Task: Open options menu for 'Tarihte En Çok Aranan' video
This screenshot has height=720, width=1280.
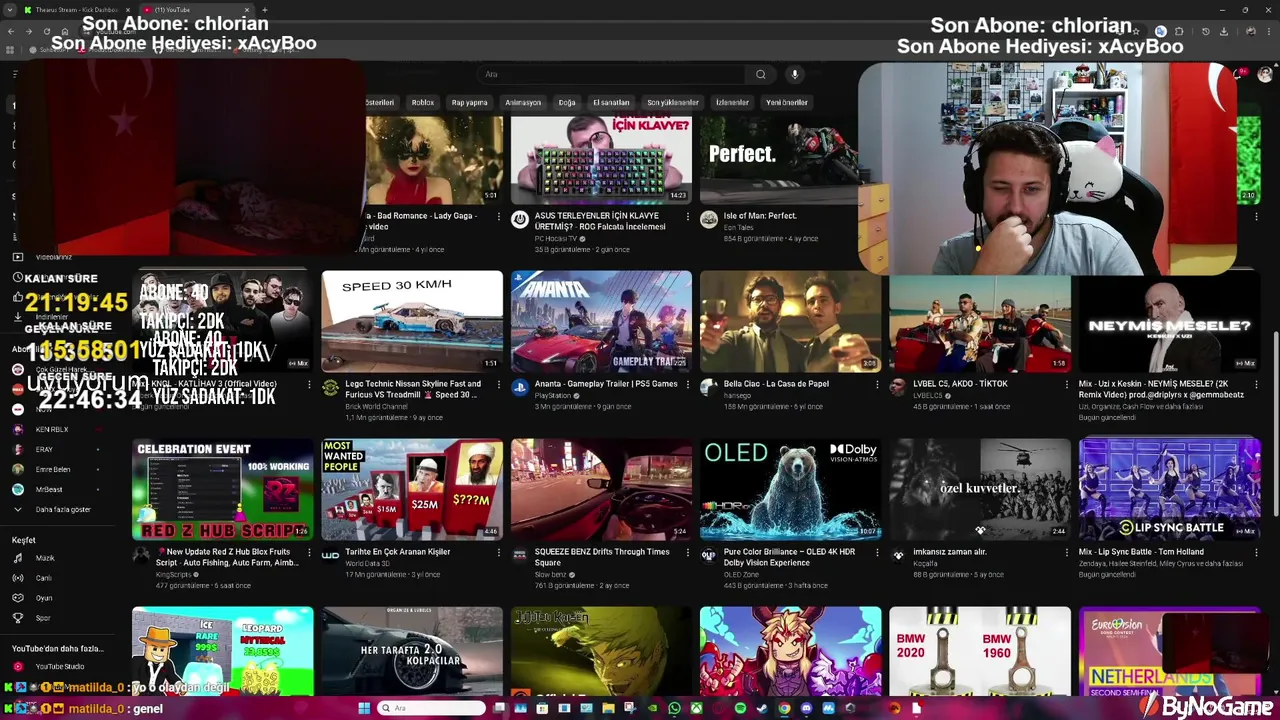Action: [498, 552]
